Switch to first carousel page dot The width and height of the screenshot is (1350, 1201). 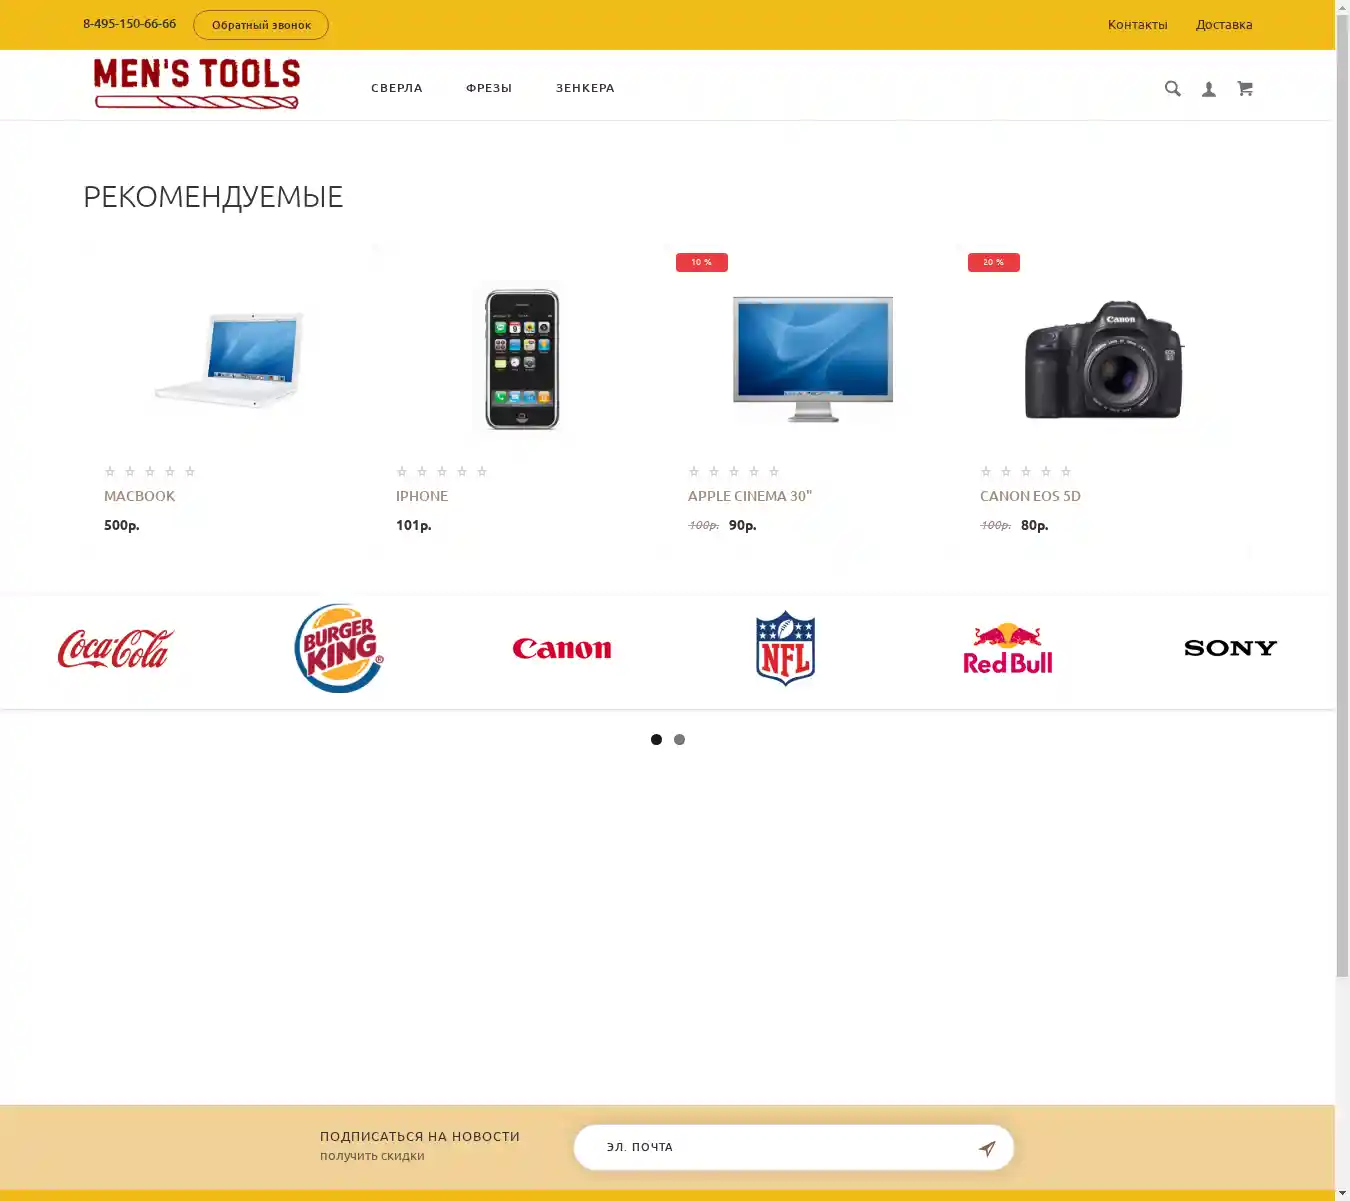(656, 740)
